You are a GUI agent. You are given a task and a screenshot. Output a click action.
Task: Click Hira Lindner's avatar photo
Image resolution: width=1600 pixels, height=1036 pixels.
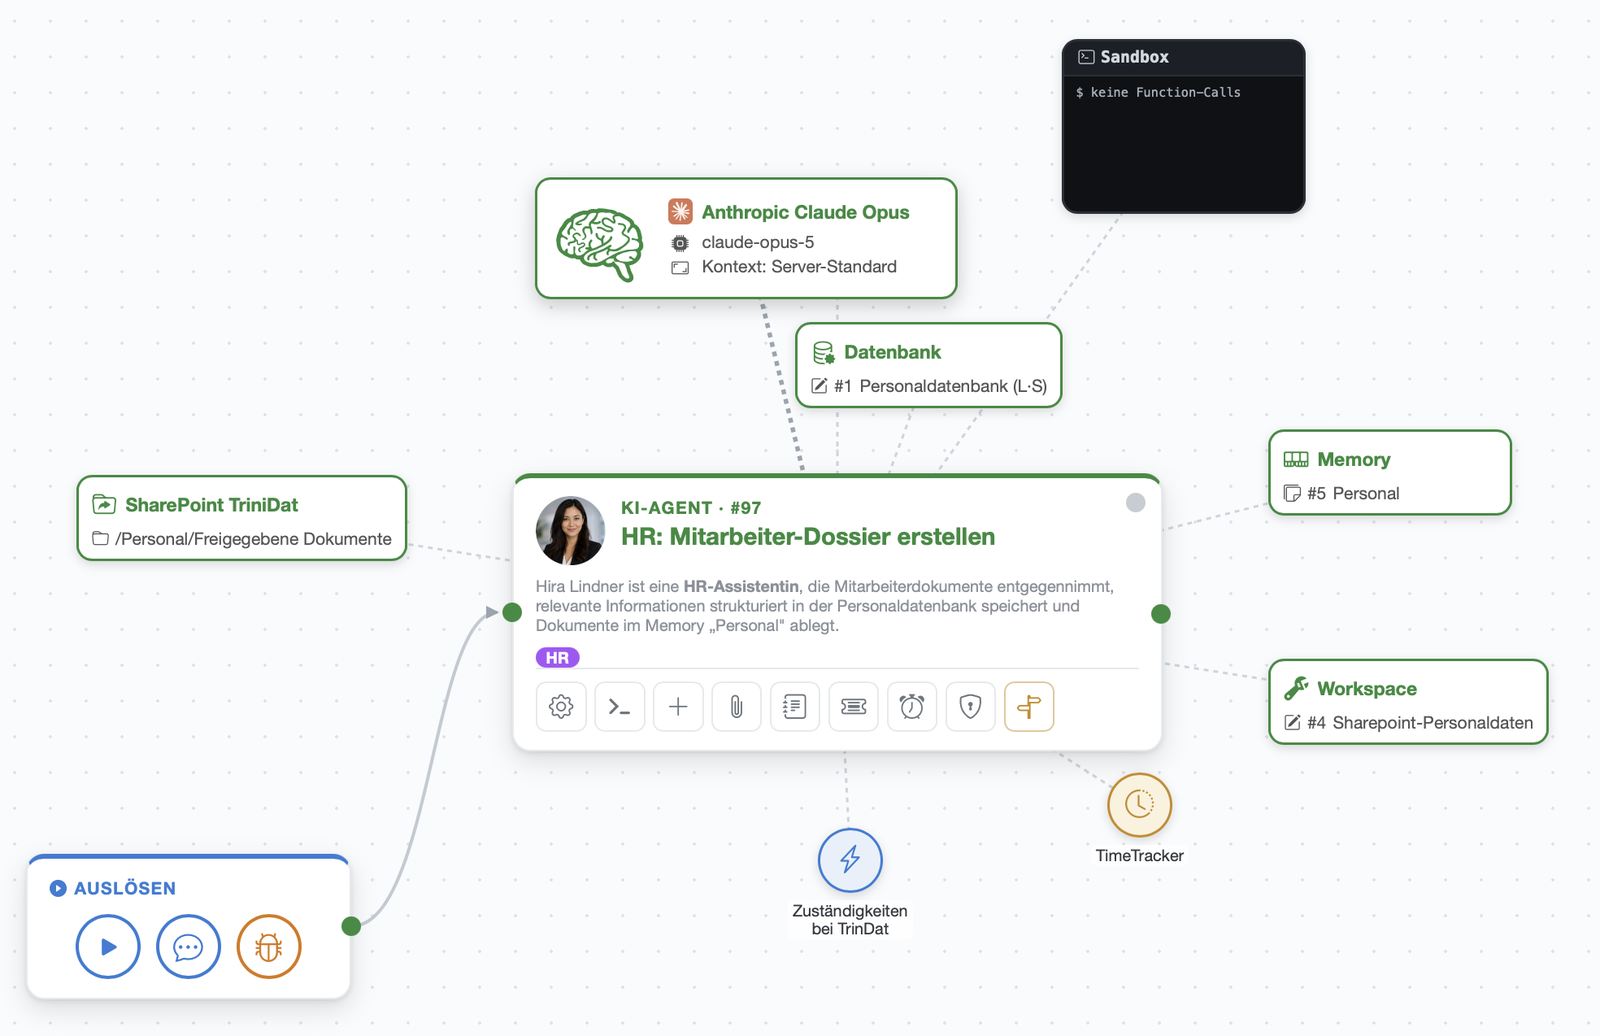(x=570, y=531)
